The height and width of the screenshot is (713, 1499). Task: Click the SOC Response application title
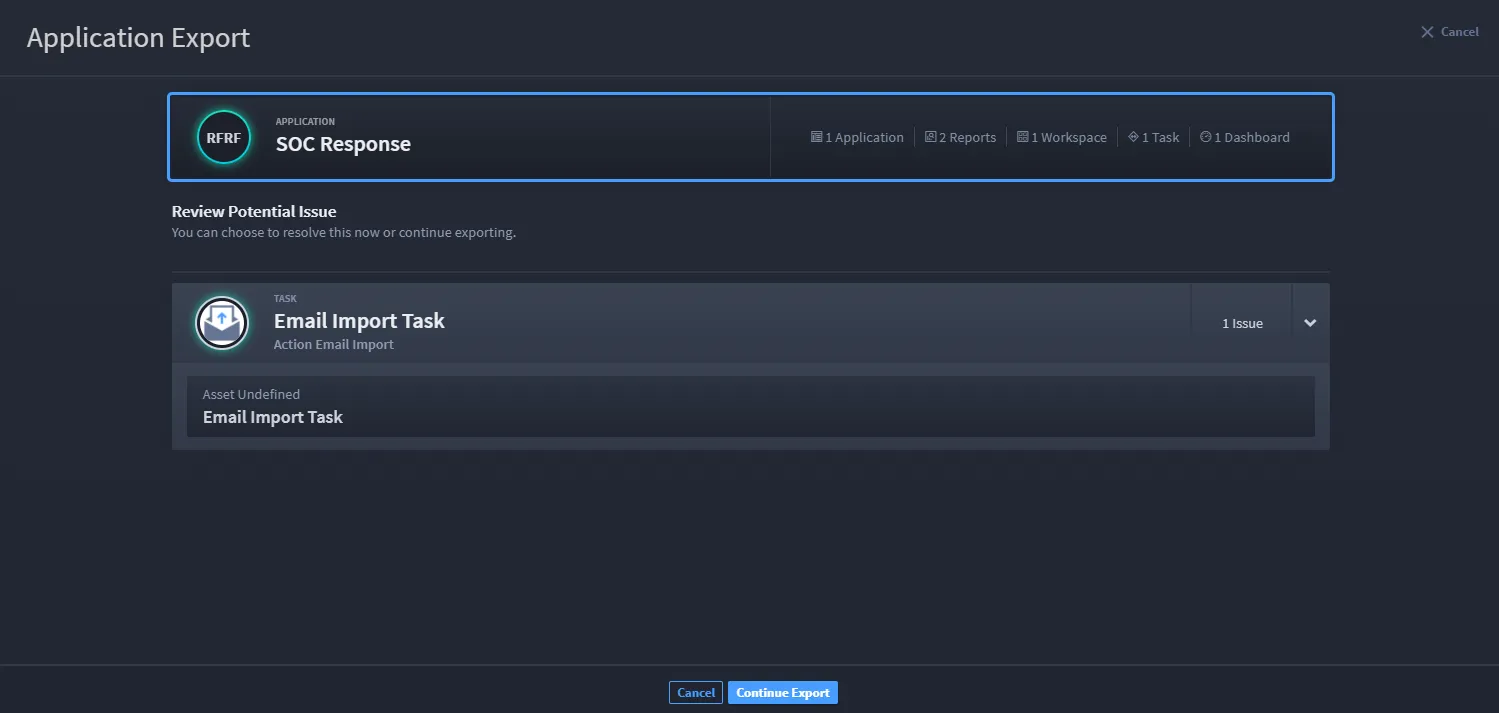[343, 144]
